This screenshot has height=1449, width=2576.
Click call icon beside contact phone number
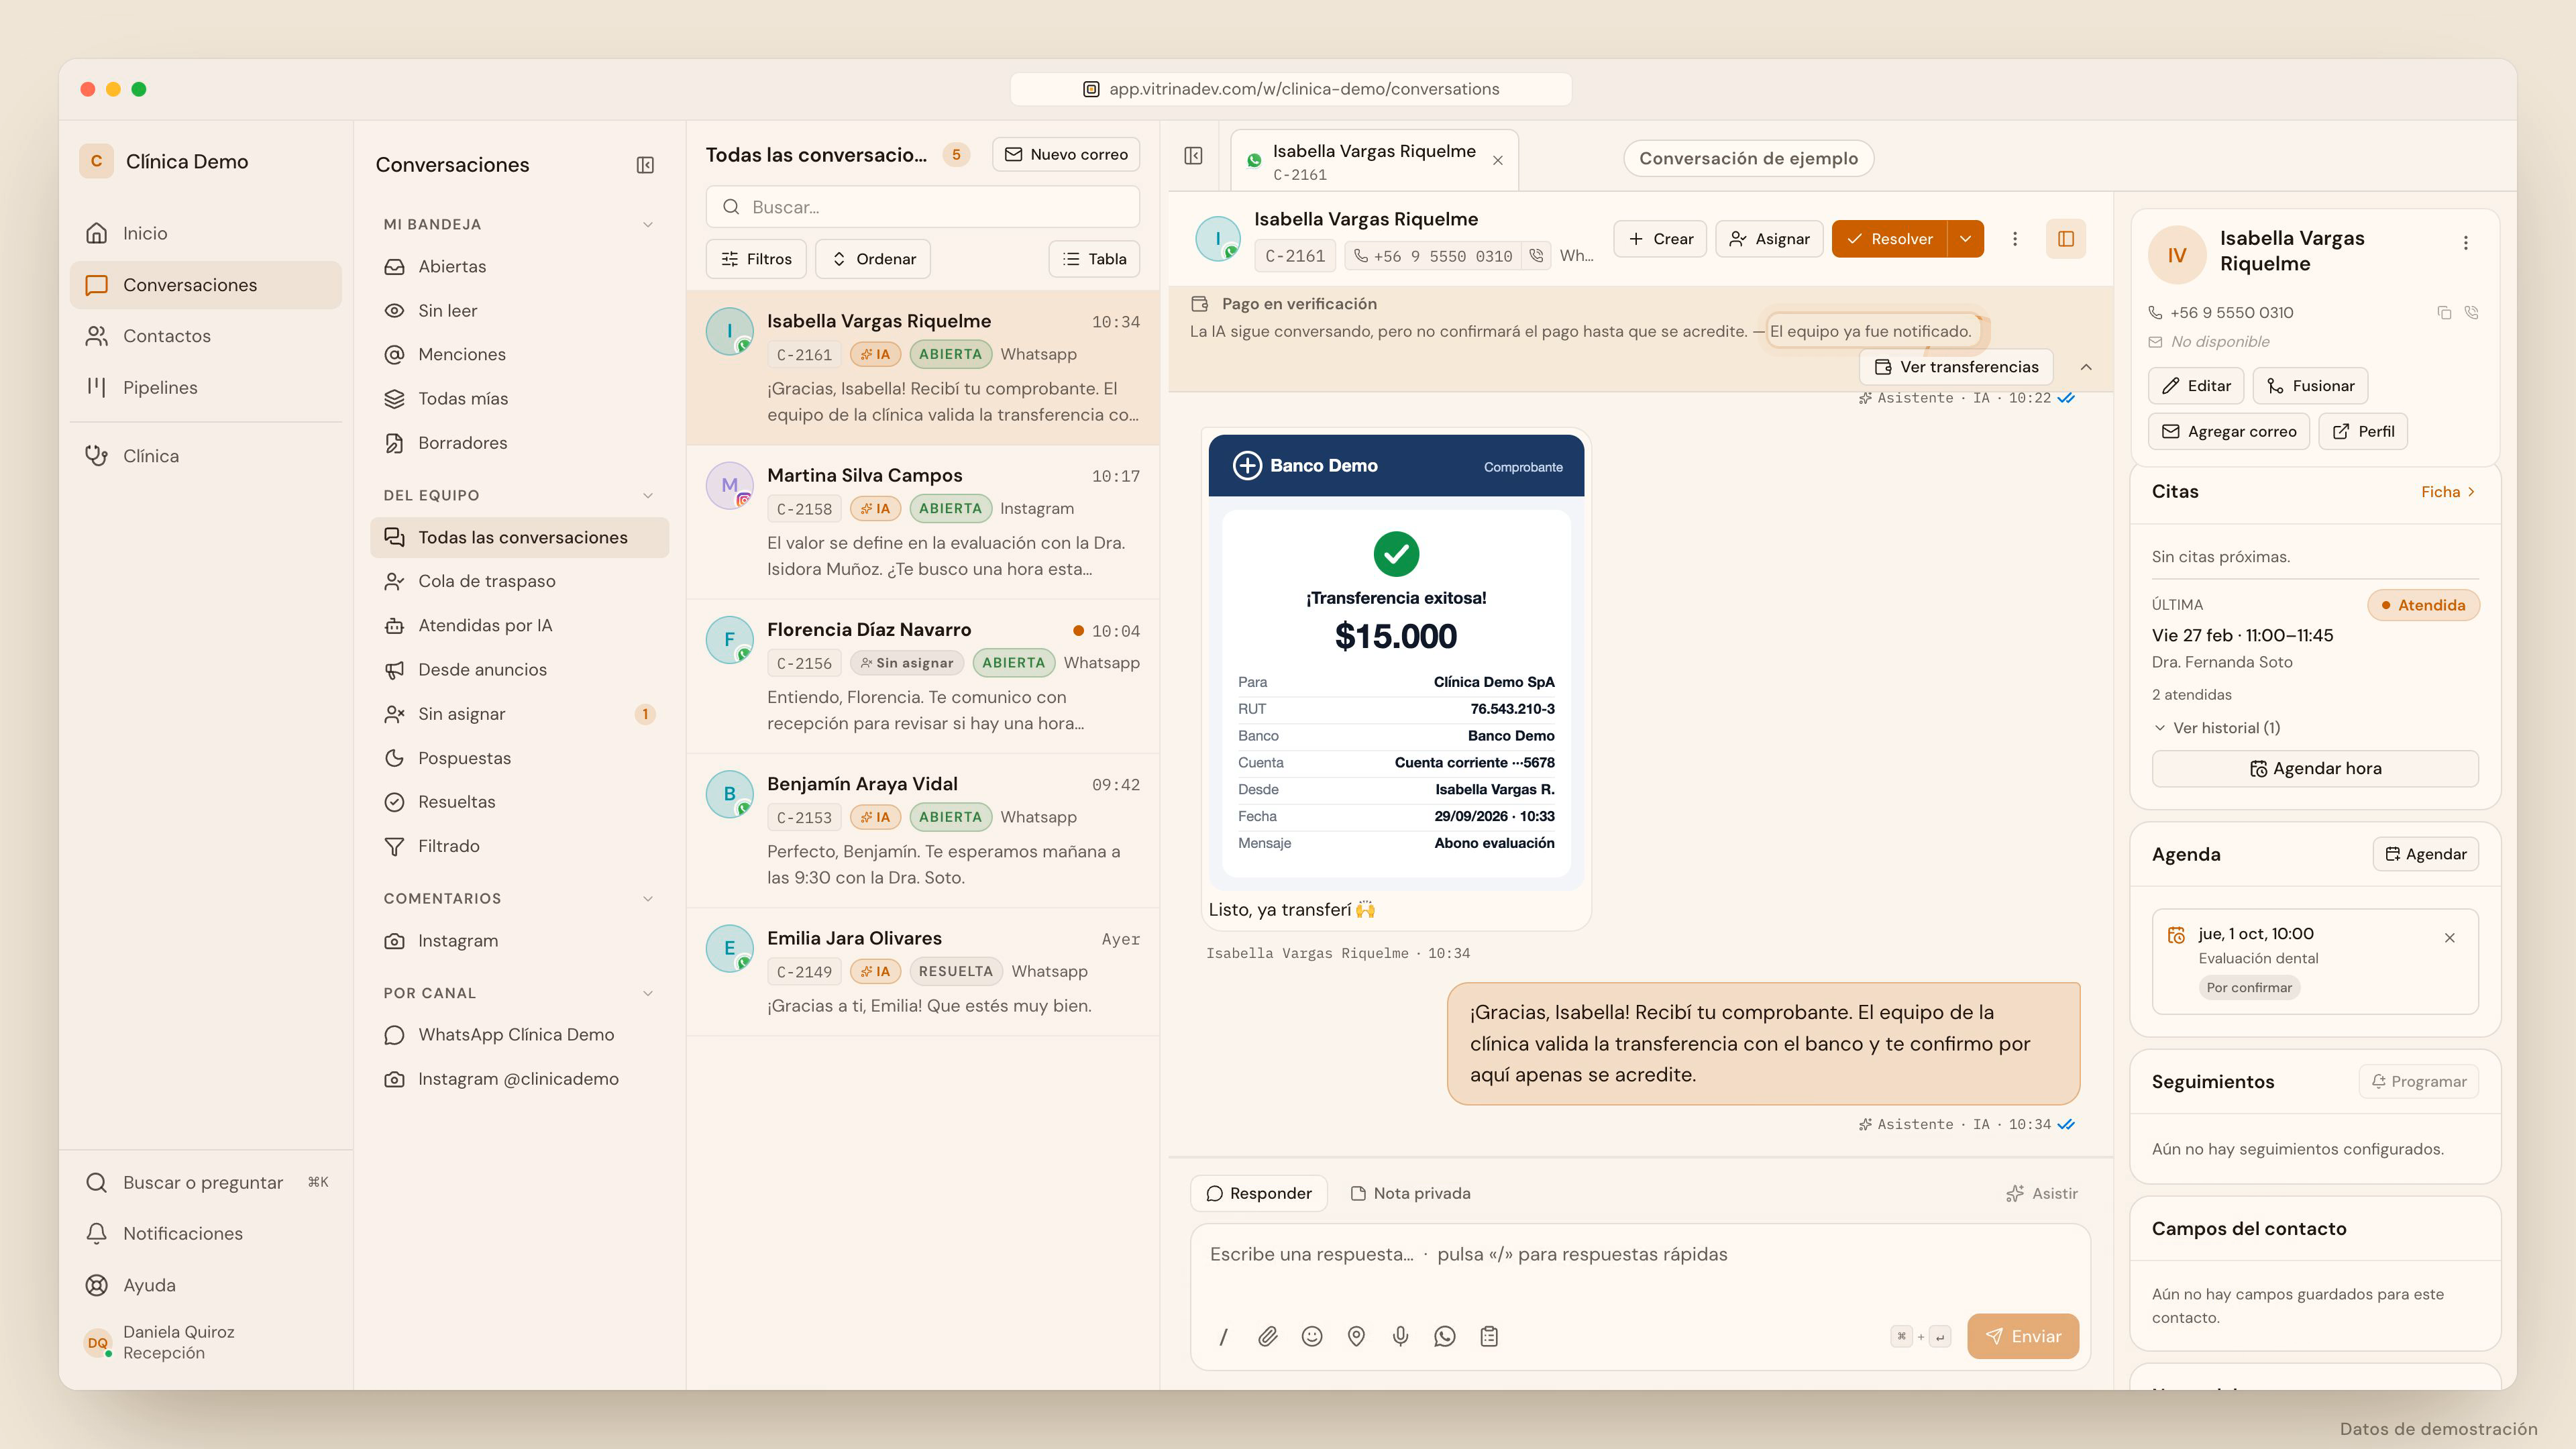pyautogui.click(x=2472, y=313)
